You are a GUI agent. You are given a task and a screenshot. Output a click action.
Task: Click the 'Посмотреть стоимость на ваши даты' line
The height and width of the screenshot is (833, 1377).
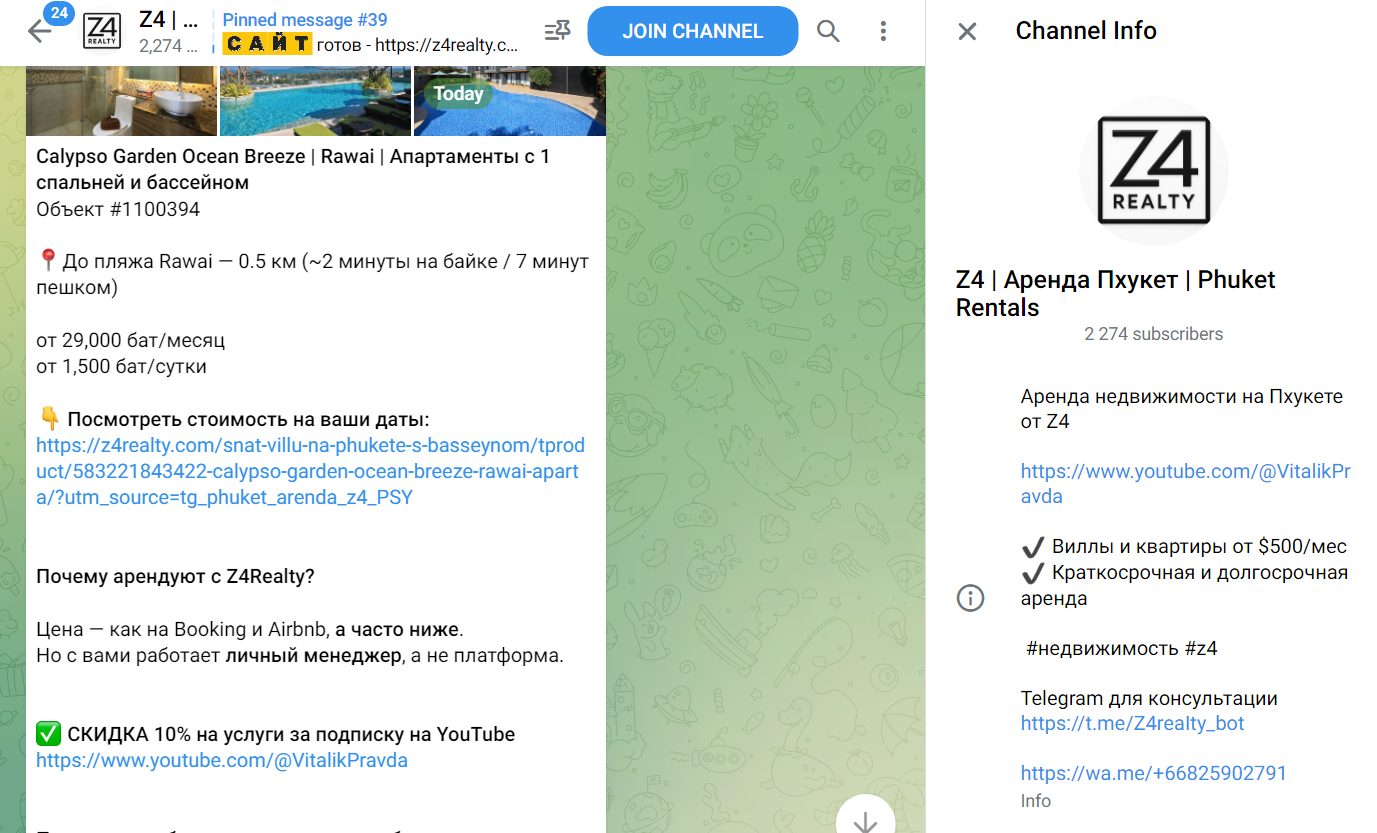(x=233, y=419)
